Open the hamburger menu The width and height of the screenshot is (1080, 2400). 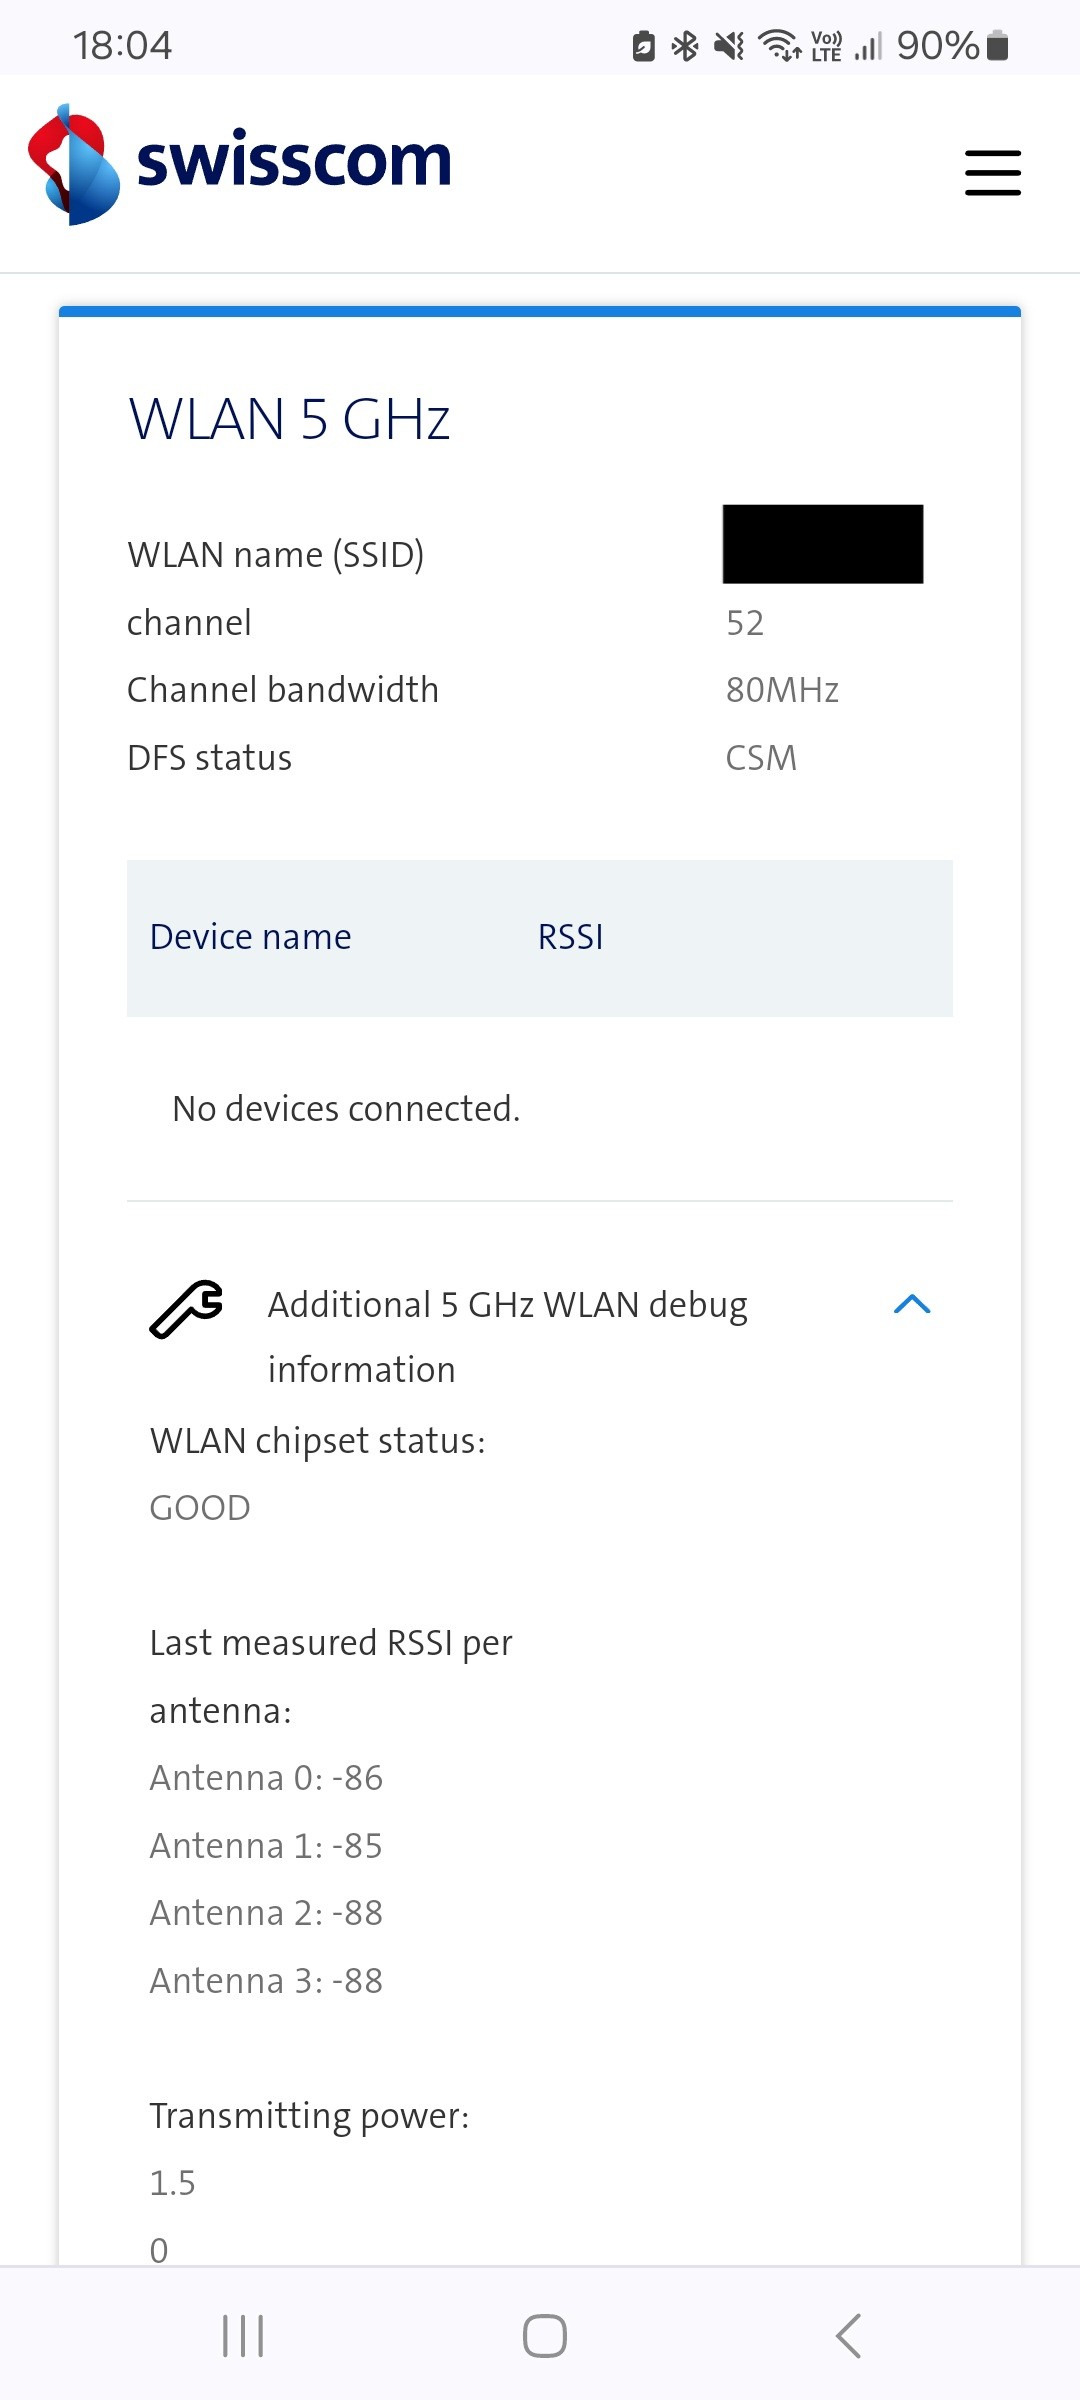pos(992,172)
